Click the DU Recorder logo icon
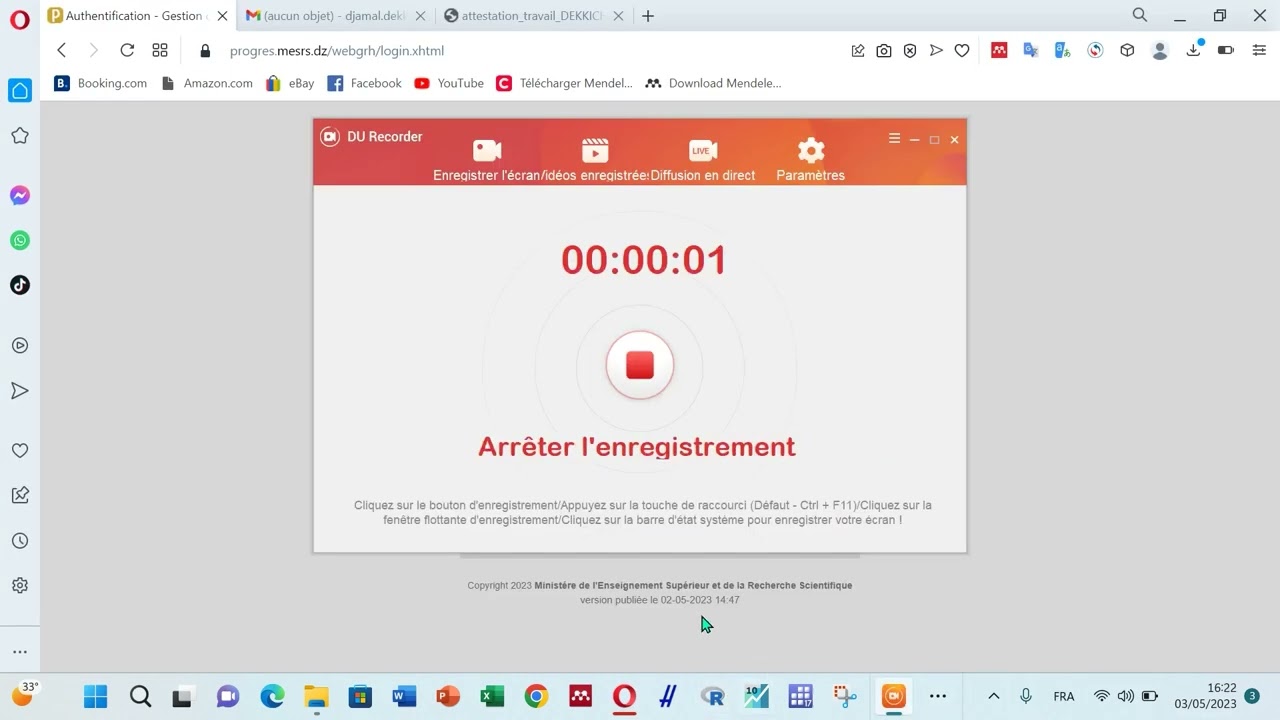 click(x=330, y=137)
